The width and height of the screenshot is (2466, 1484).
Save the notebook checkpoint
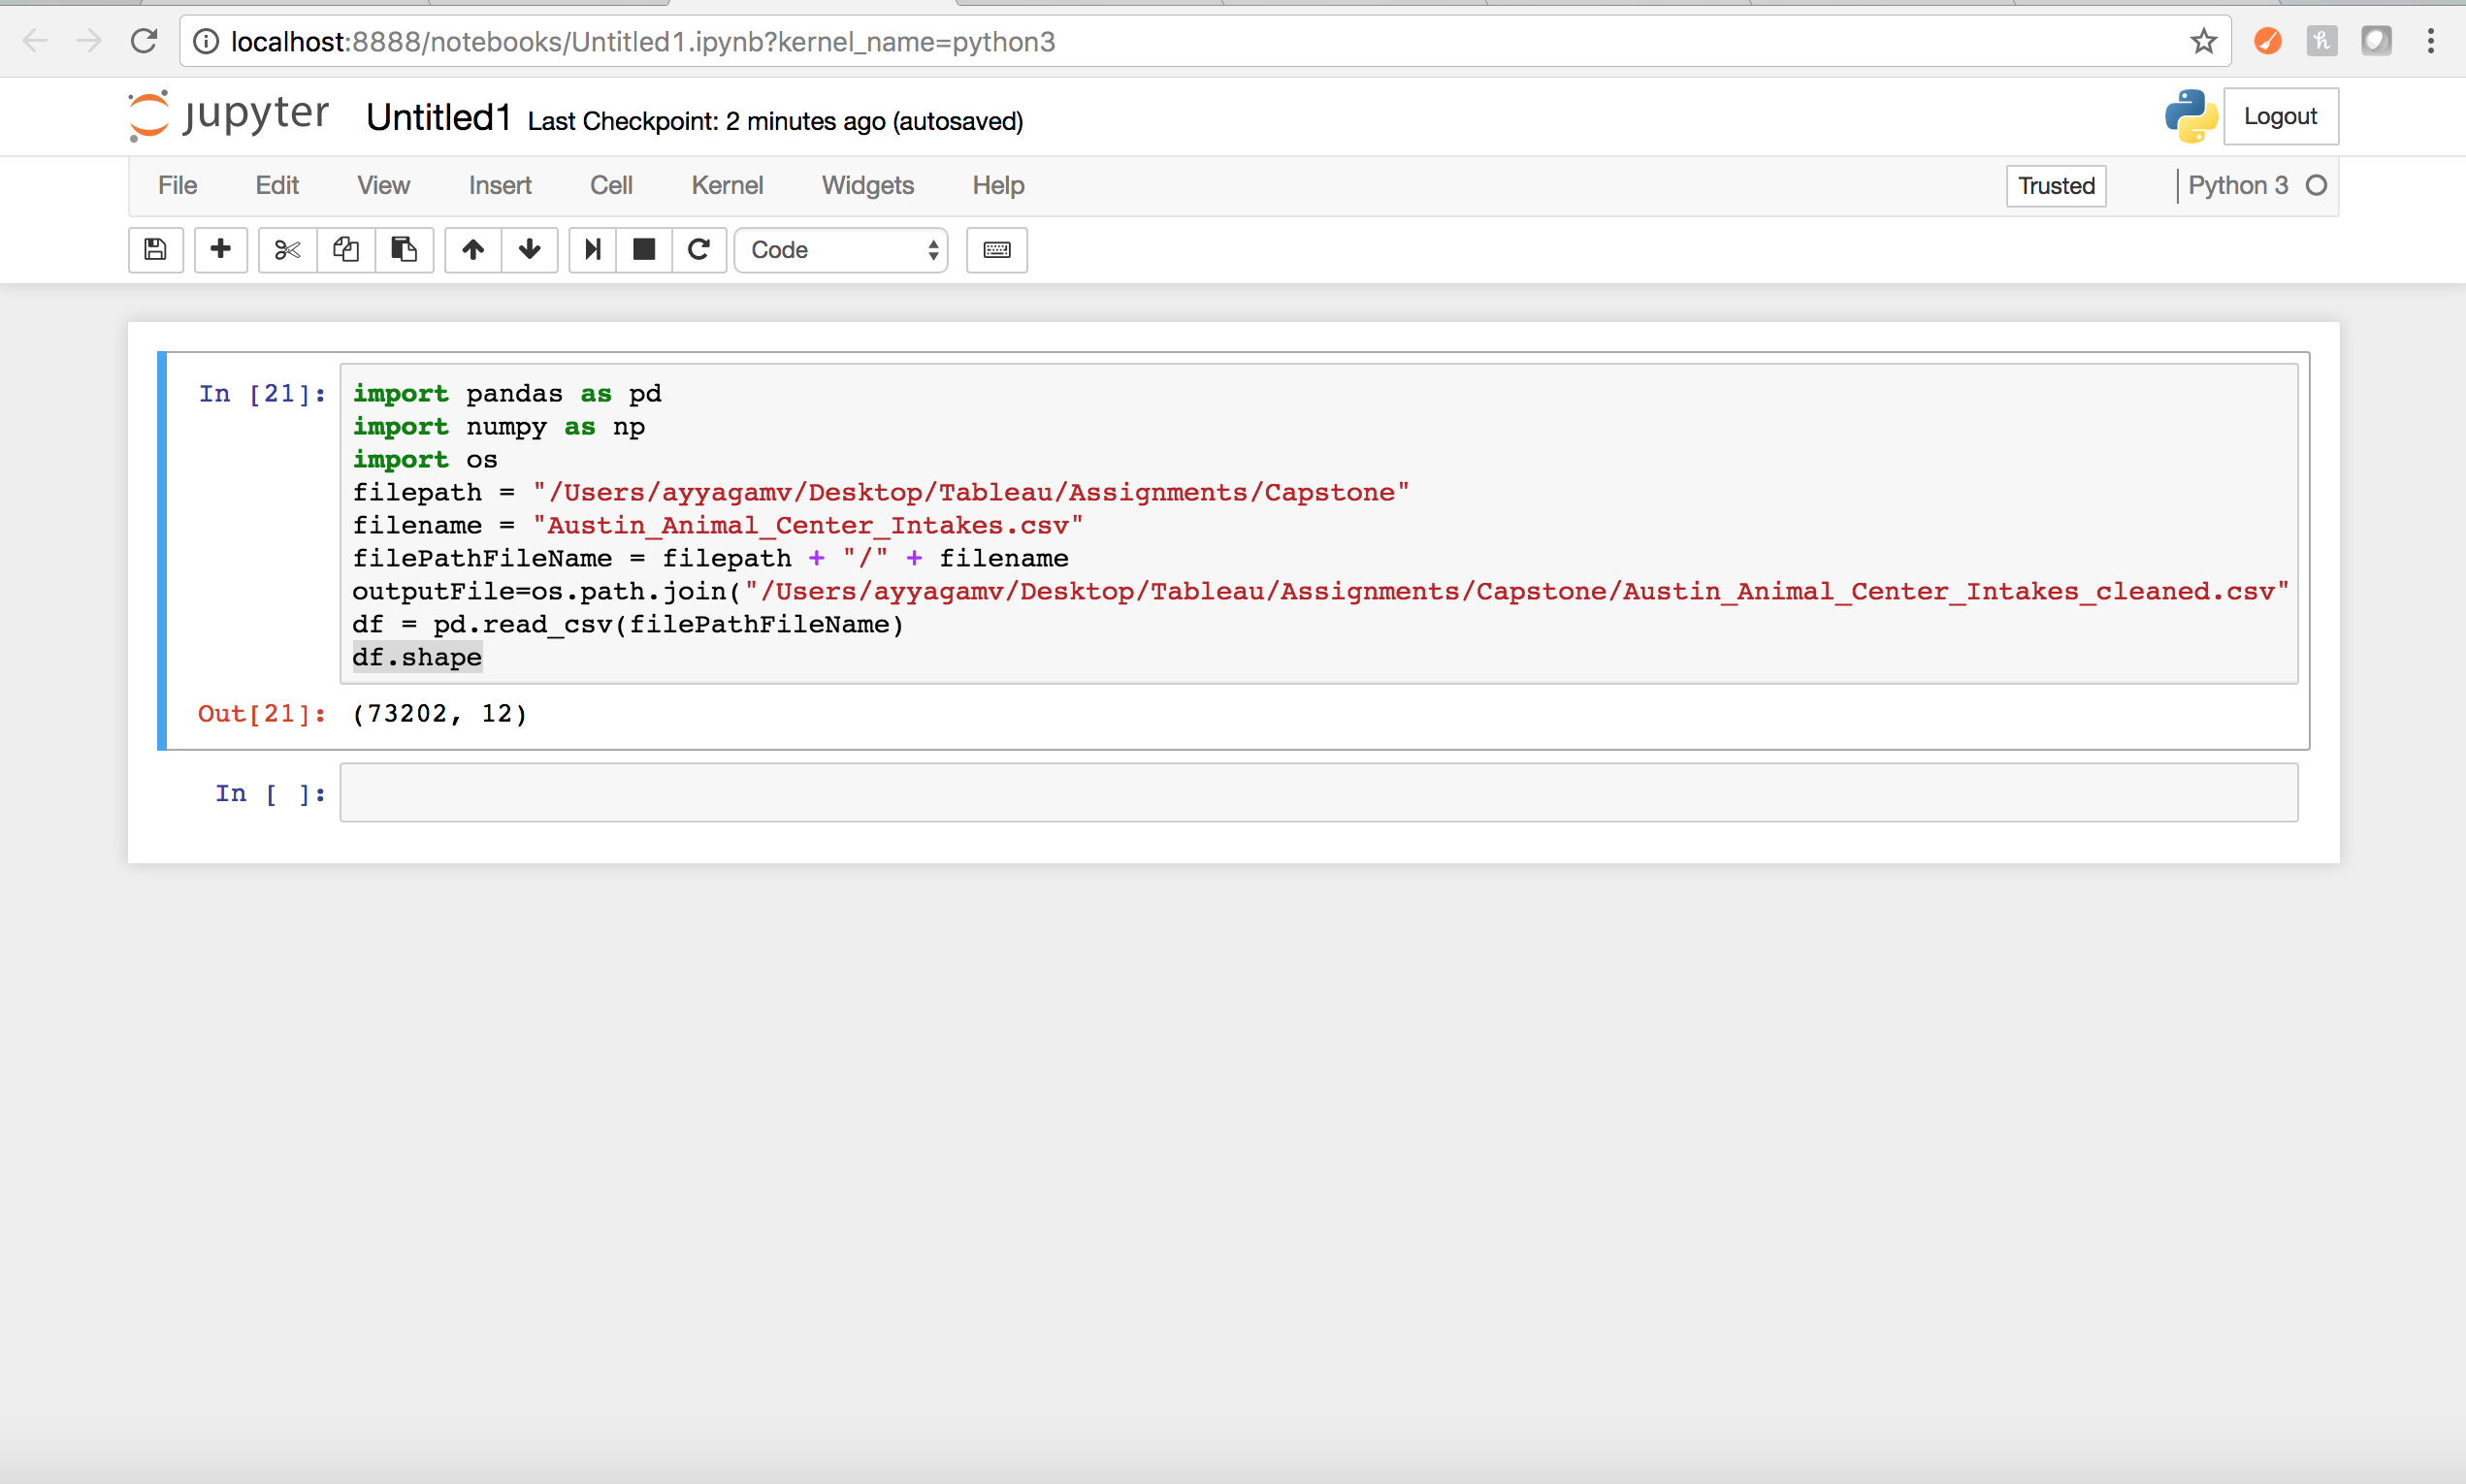click(156, 250)
